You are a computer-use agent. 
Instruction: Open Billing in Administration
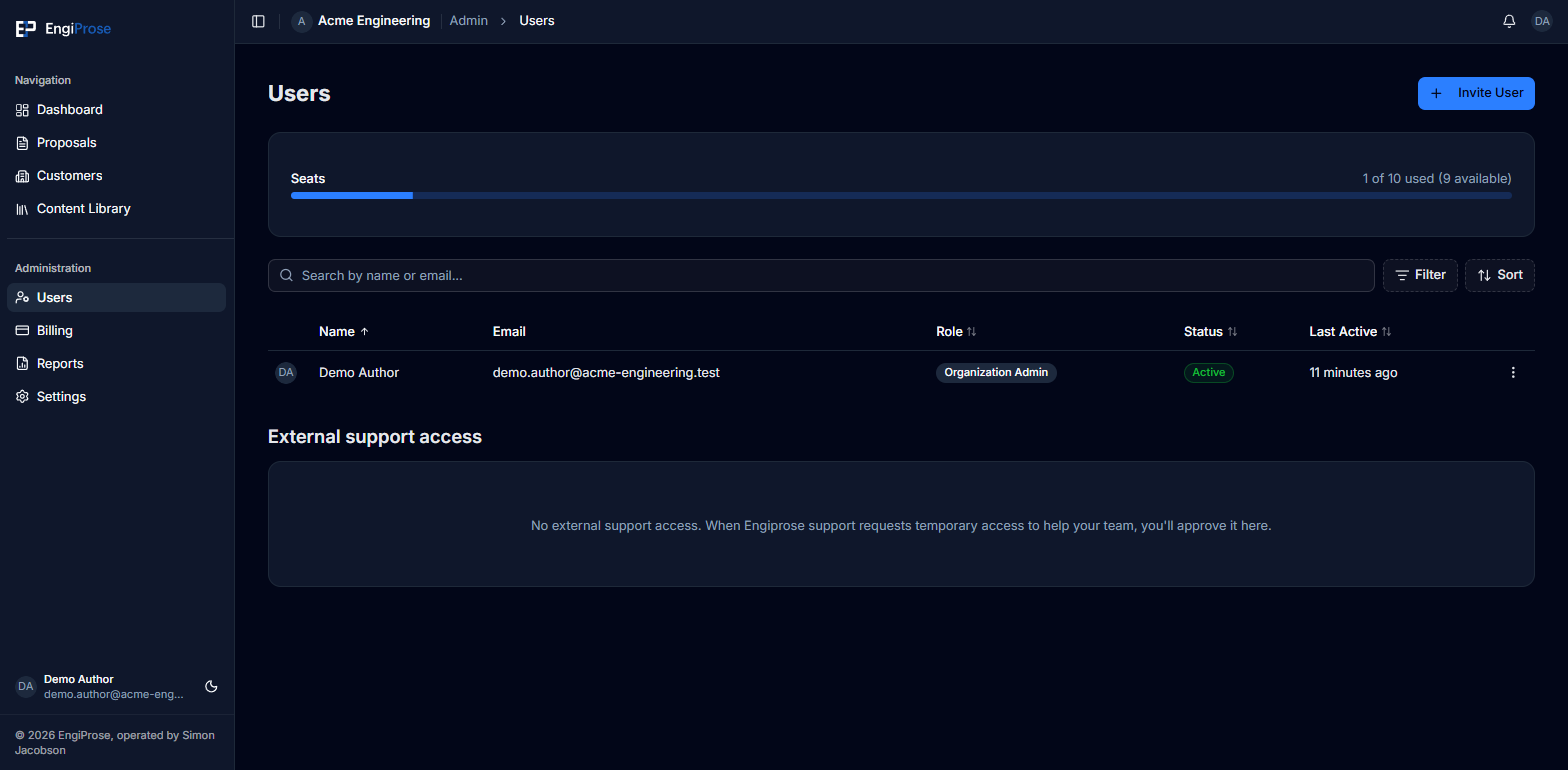point(116,331)
